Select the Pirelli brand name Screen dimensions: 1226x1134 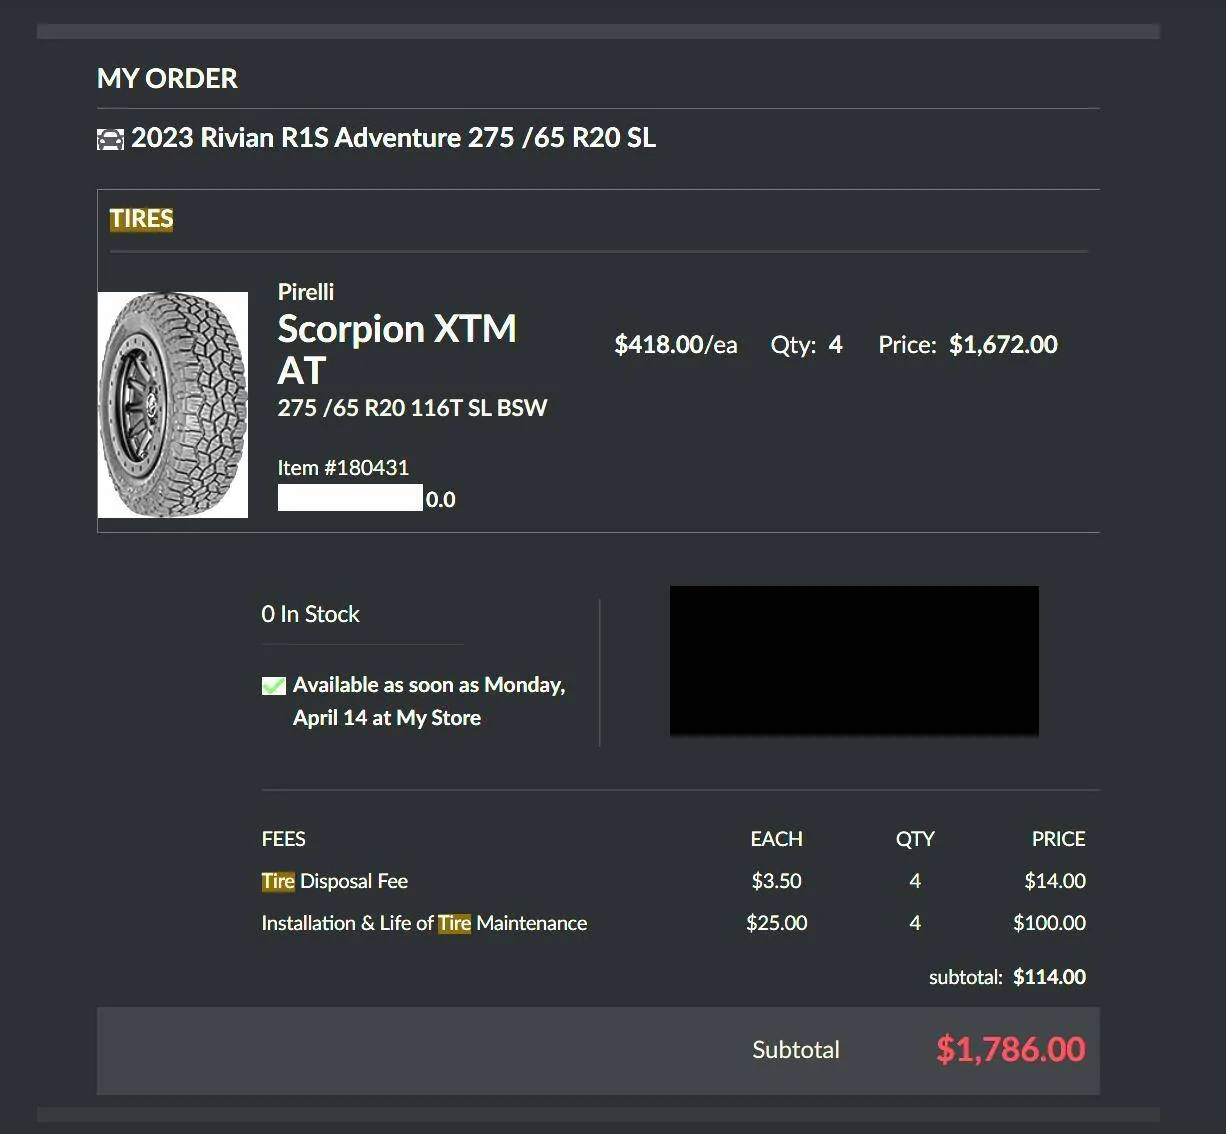click(306, 292)
